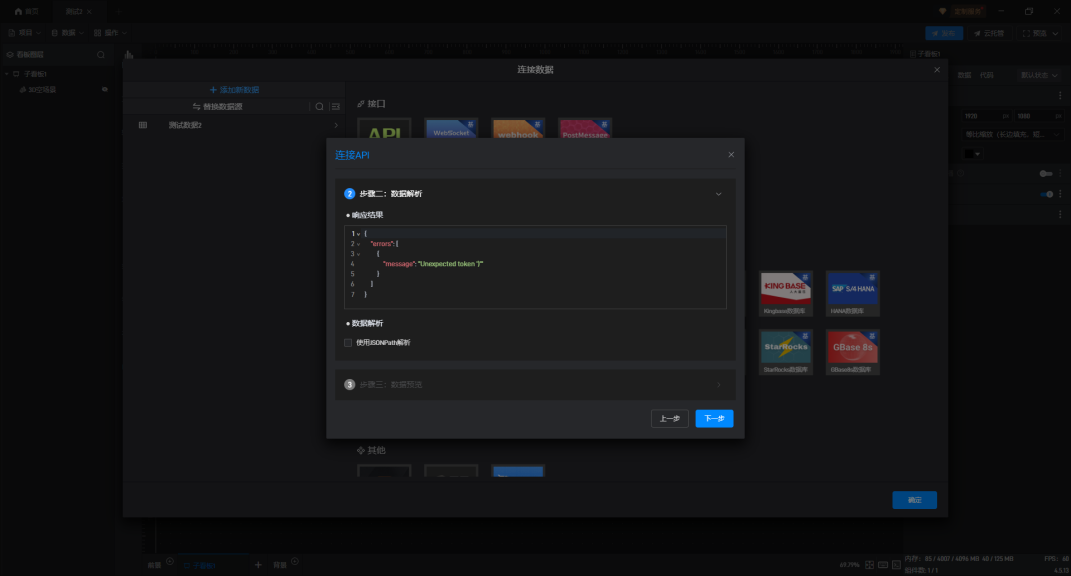This screenshot has width=1071, height=576.
Task: Switch to the 代码 tab in right panel
Action: coord(986,75)
